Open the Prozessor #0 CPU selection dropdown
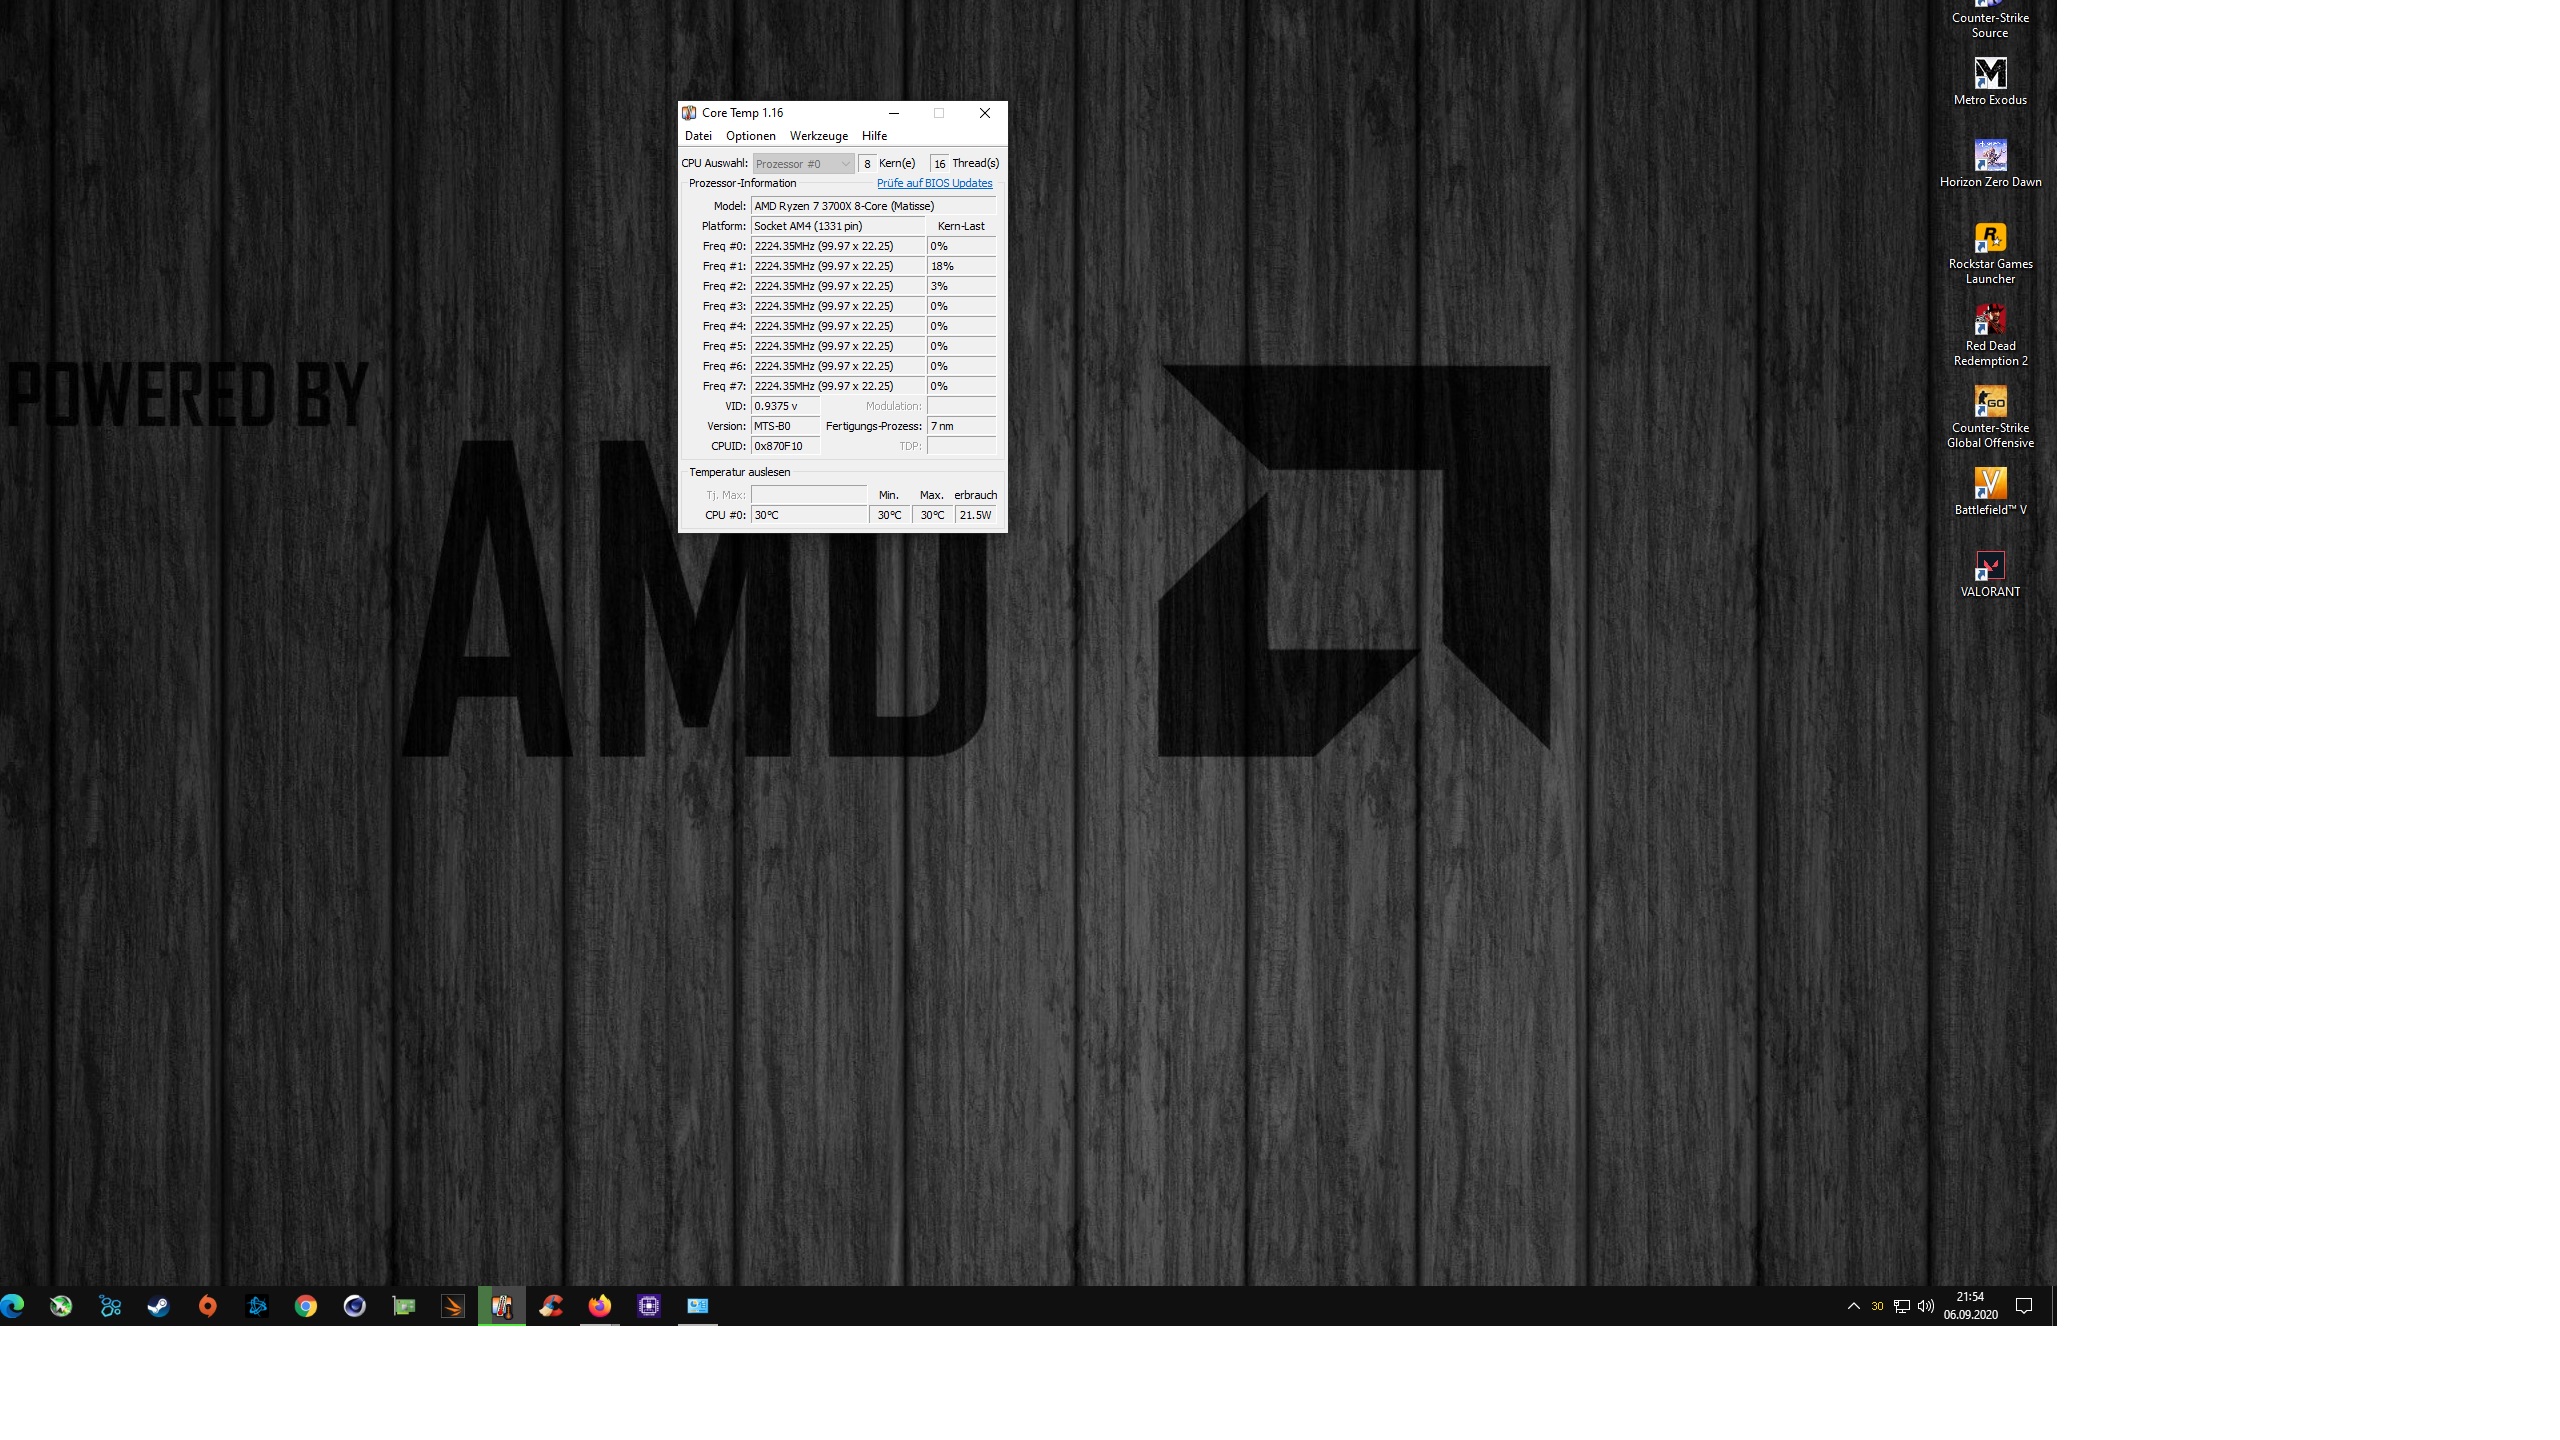Image resolution: width=2560 pixels, height=1440 pixels. tap(803, 164)
